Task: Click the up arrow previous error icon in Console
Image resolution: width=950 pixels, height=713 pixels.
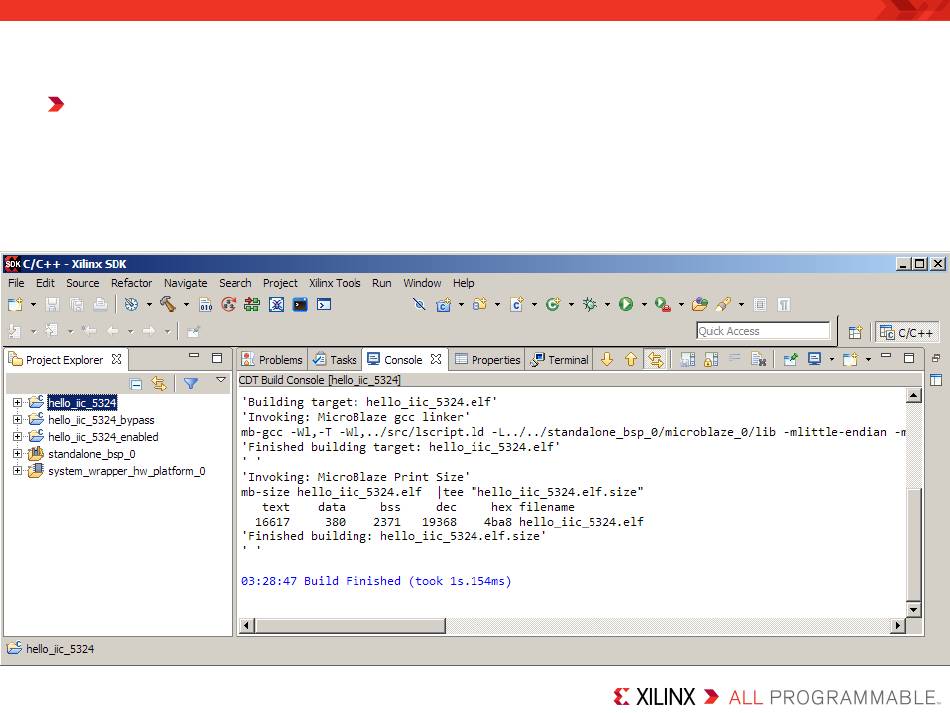Action: [631, 360]
